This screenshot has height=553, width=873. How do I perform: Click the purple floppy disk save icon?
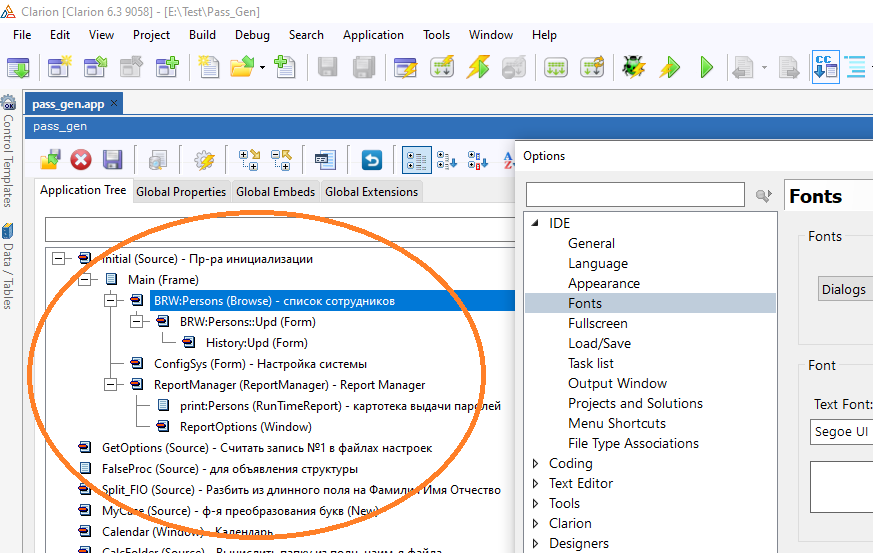pos(113,160)
